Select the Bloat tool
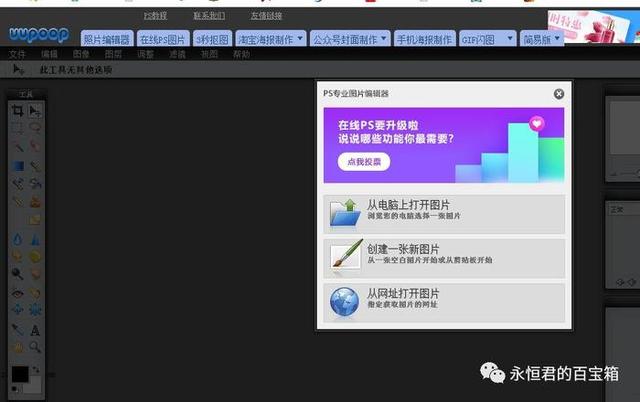This screenshot has width=640, height=402. coord(17,310)
